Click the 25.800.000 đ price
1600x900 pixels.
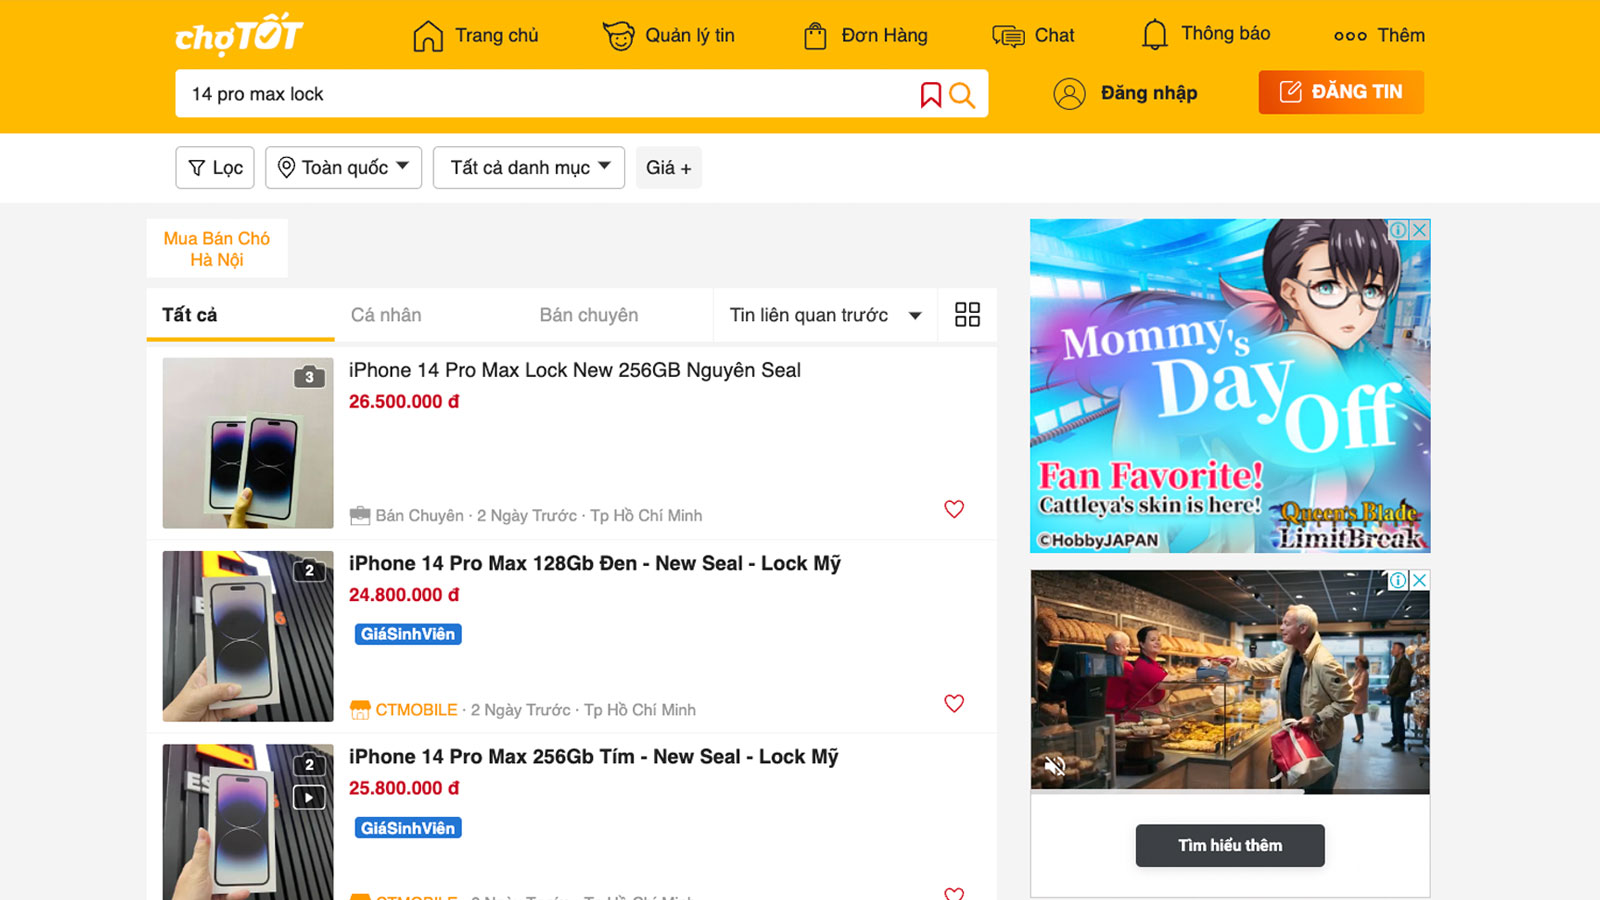click(x=404, y=788)
